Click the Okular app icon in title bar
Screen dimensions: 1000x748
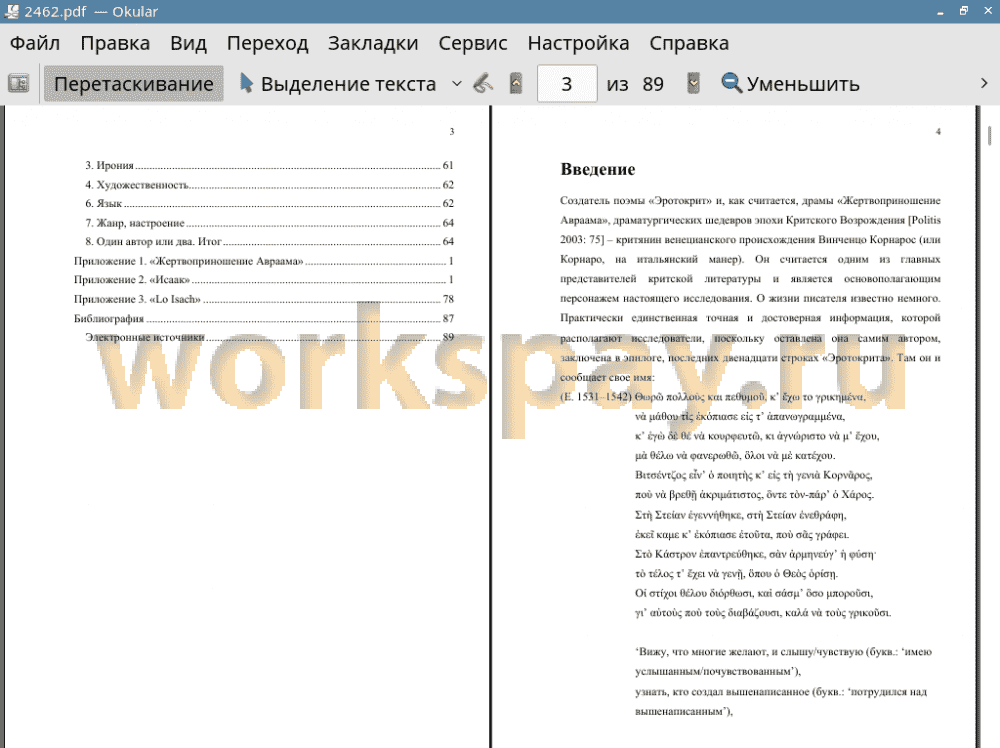[11, 11]
